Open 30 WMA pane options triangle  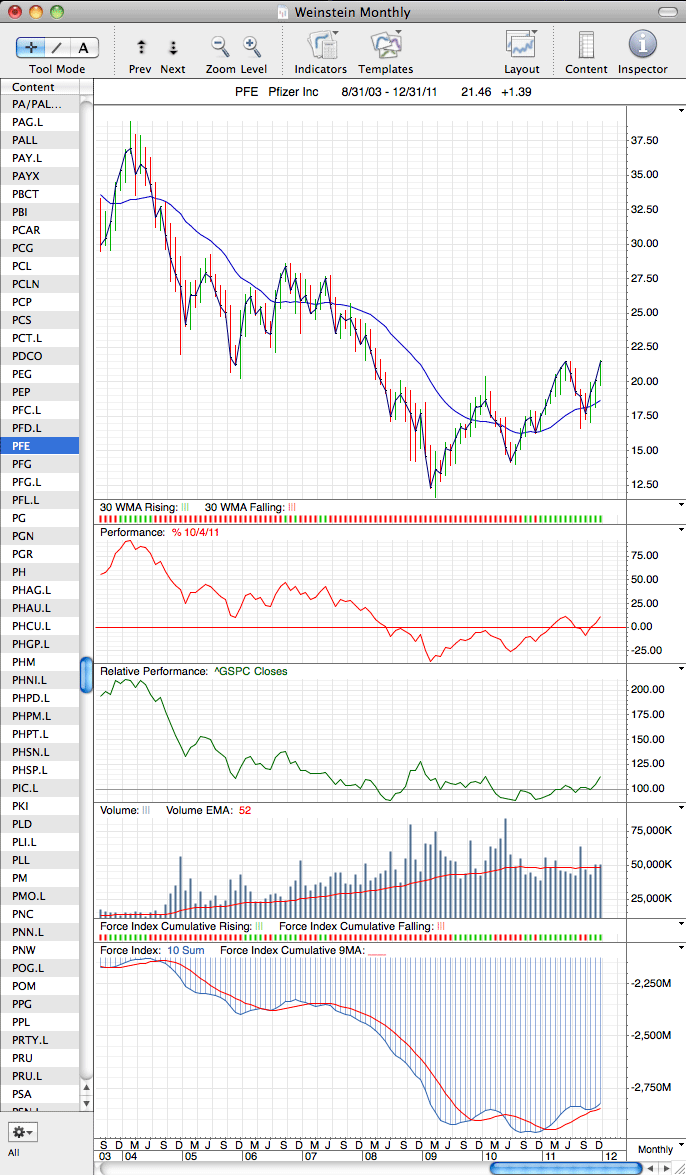pos(681,506)
